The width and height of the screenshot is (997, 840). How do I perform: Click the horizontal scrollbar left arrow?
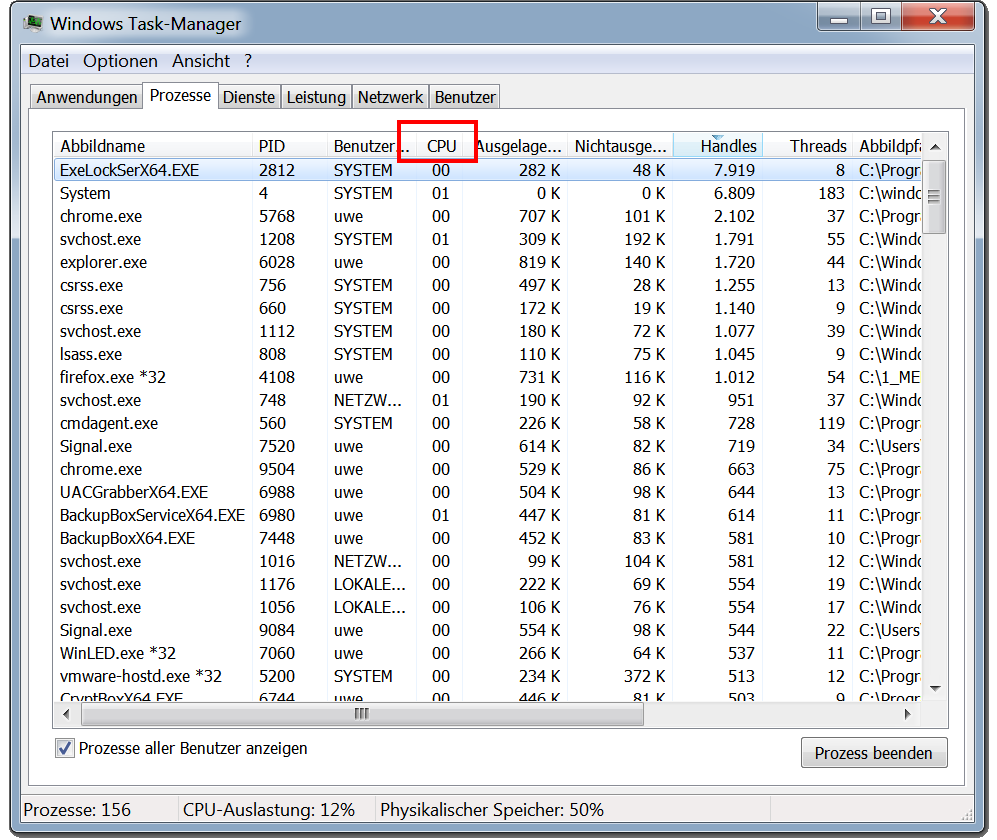(x=66, y=714)
